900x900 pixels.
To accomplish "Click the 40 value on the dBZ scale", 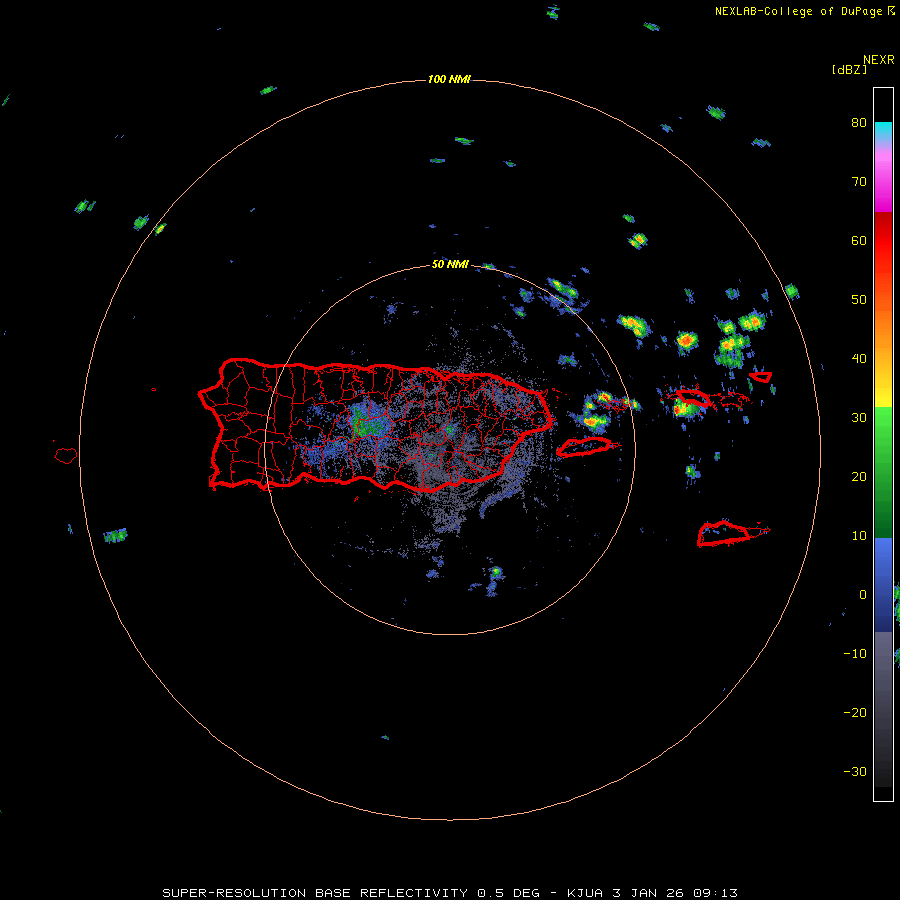I will [x=859, y=359].
